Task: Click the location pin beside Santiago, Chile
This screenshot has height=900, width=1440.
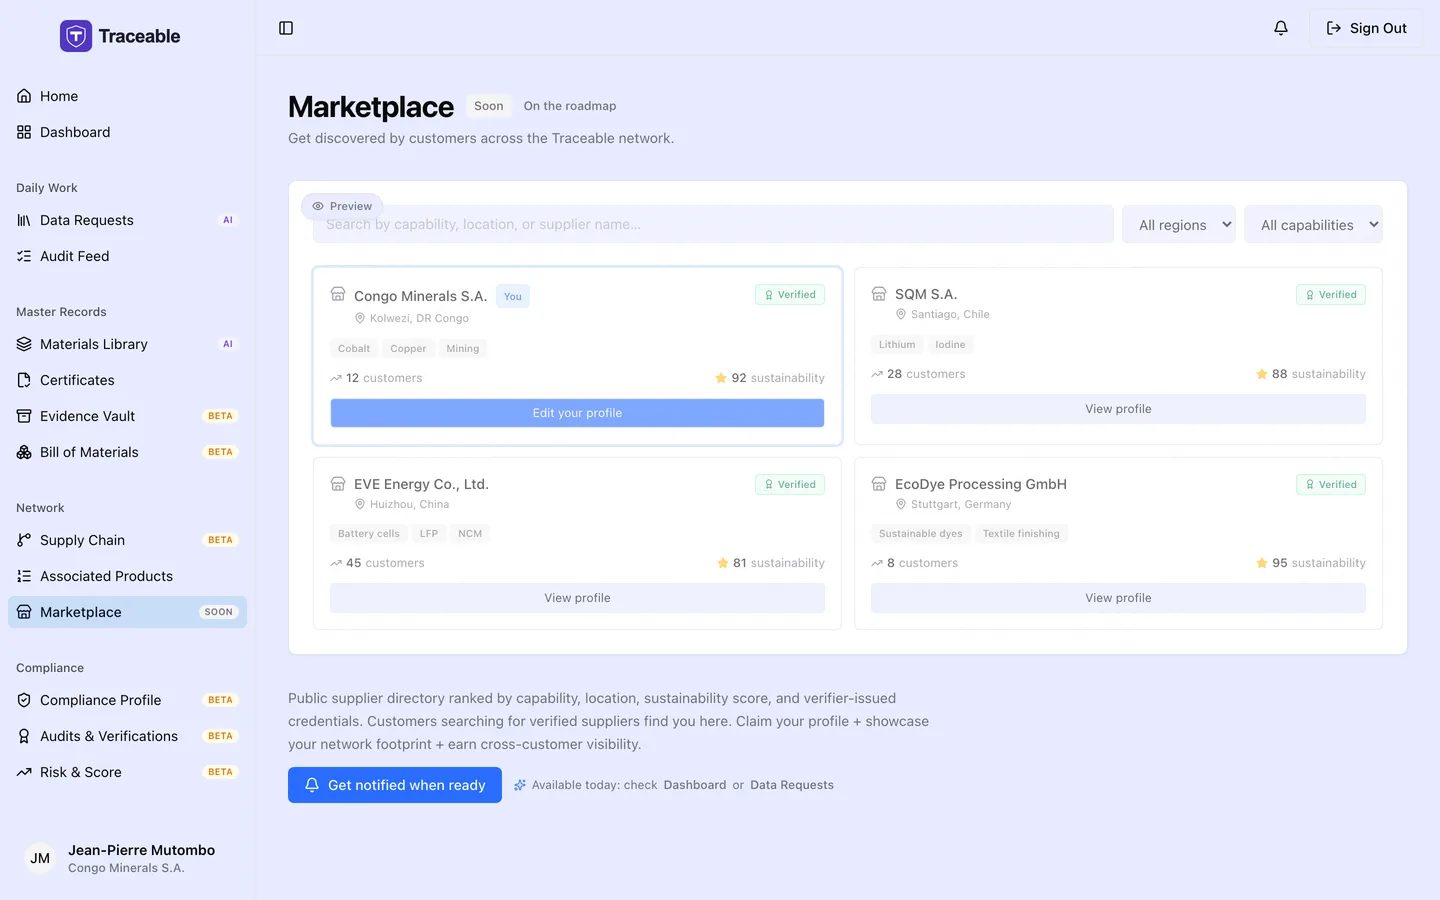Action: click(901, 314)
